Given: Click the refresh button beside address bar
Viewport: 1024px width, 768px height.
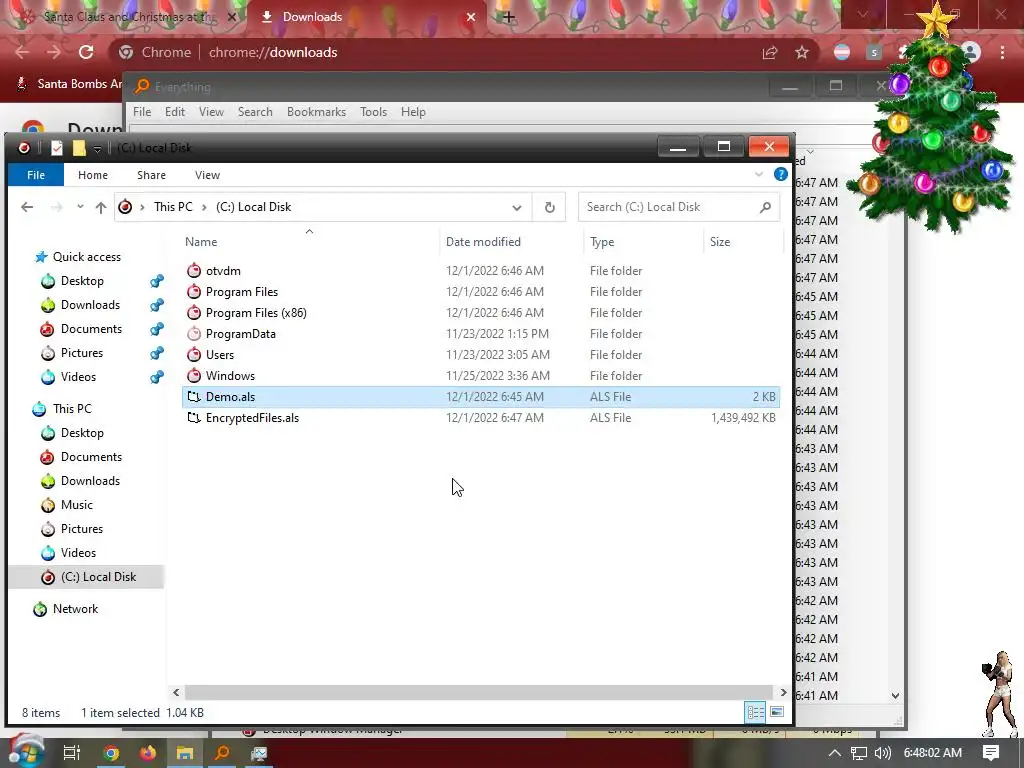Looking at the screenshot, I should [549, 207].
